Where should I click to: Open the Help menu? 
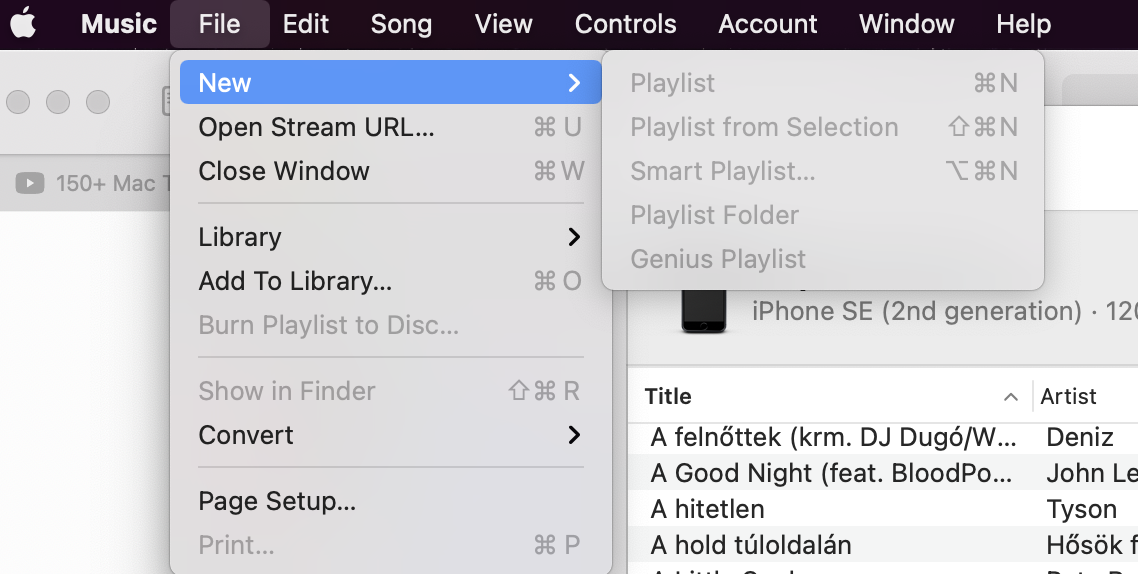(1023, 24)
